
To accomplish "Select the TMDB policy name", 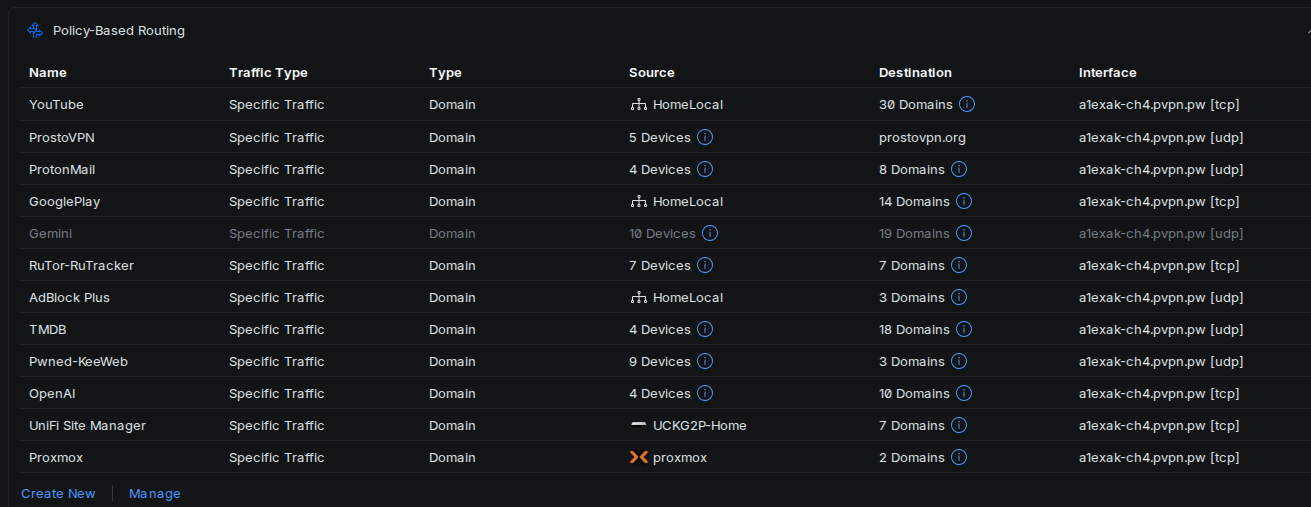I will pyautogui.click(x=47, y=329).
